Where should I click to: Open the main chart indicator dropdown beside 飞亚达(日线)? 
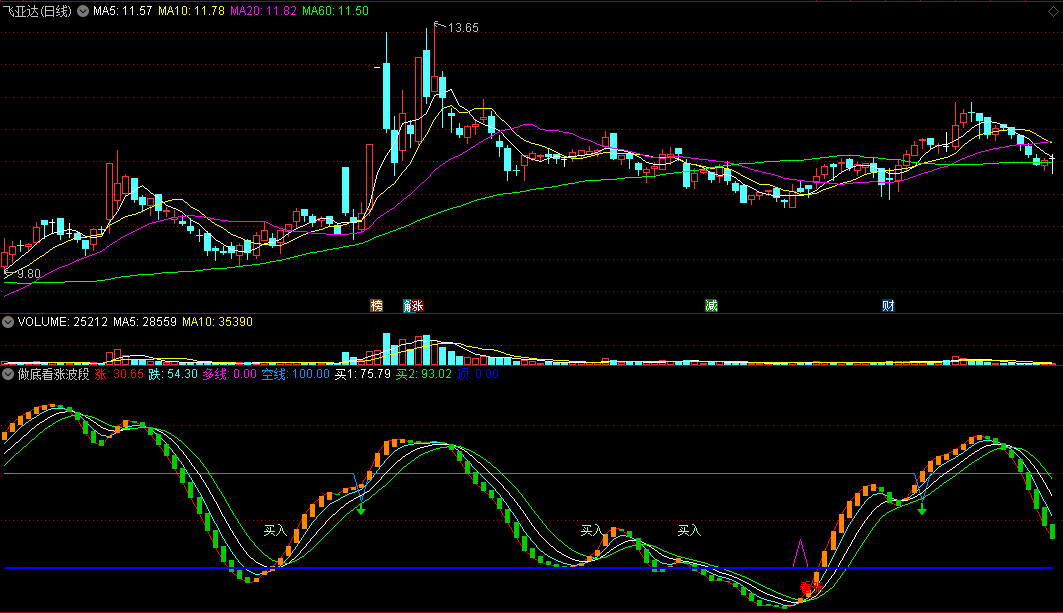tap(83, 11)
